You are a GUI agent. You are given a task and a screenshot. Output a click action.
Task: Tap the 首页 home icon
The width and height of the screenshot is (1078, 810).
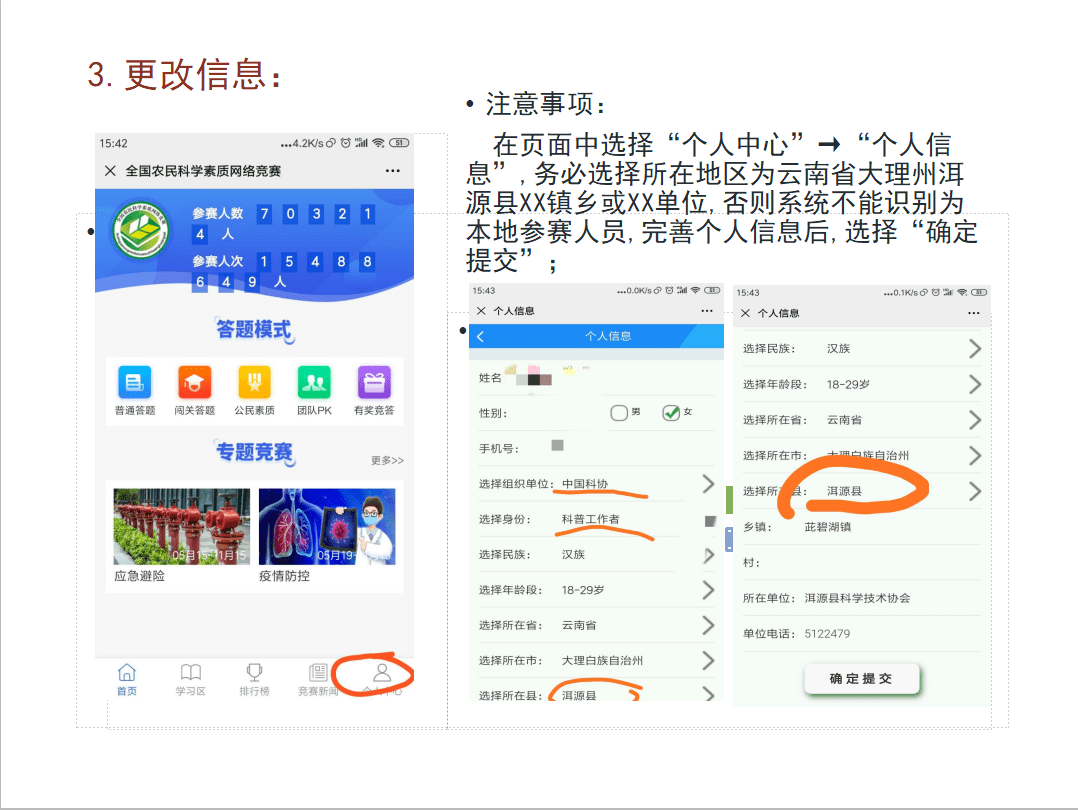click(x=126, y=678)
